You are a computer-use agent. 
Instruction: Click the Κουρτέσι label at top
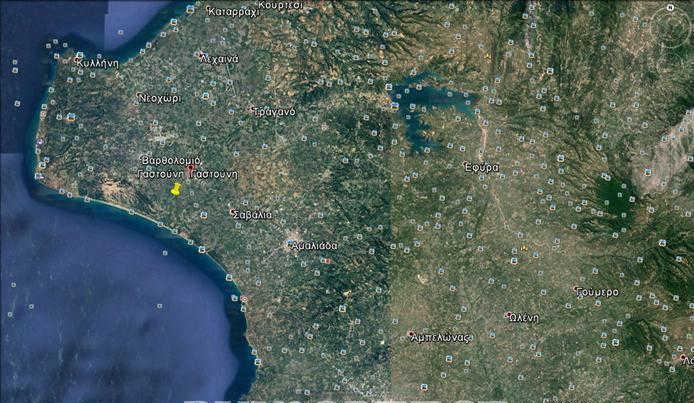[x=281, y=5]
